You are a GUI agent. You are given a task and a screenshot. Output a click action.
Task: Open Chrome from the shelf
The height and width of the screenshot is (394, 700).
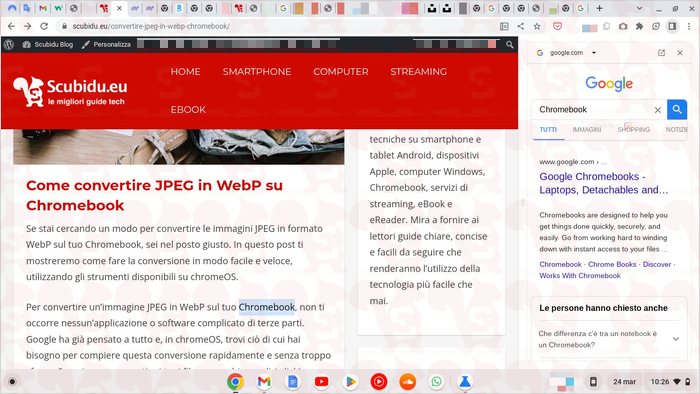[x=235, y=382]
